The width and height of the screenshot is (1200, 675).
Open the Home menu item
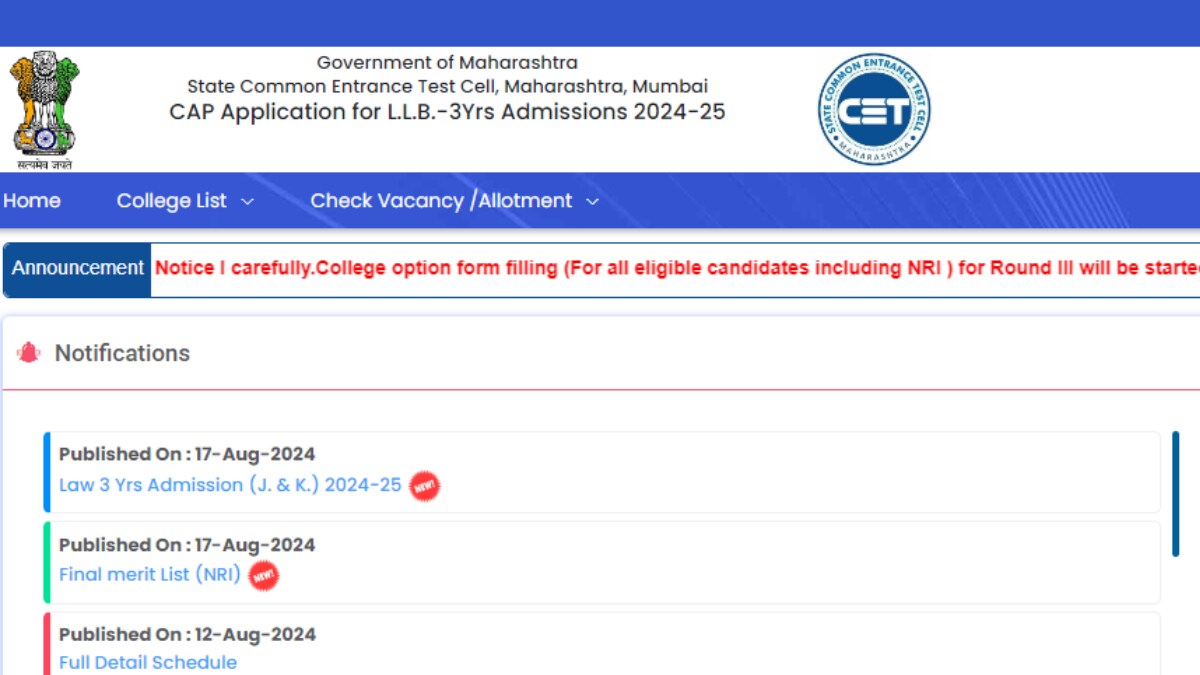(x=31, y=201)
